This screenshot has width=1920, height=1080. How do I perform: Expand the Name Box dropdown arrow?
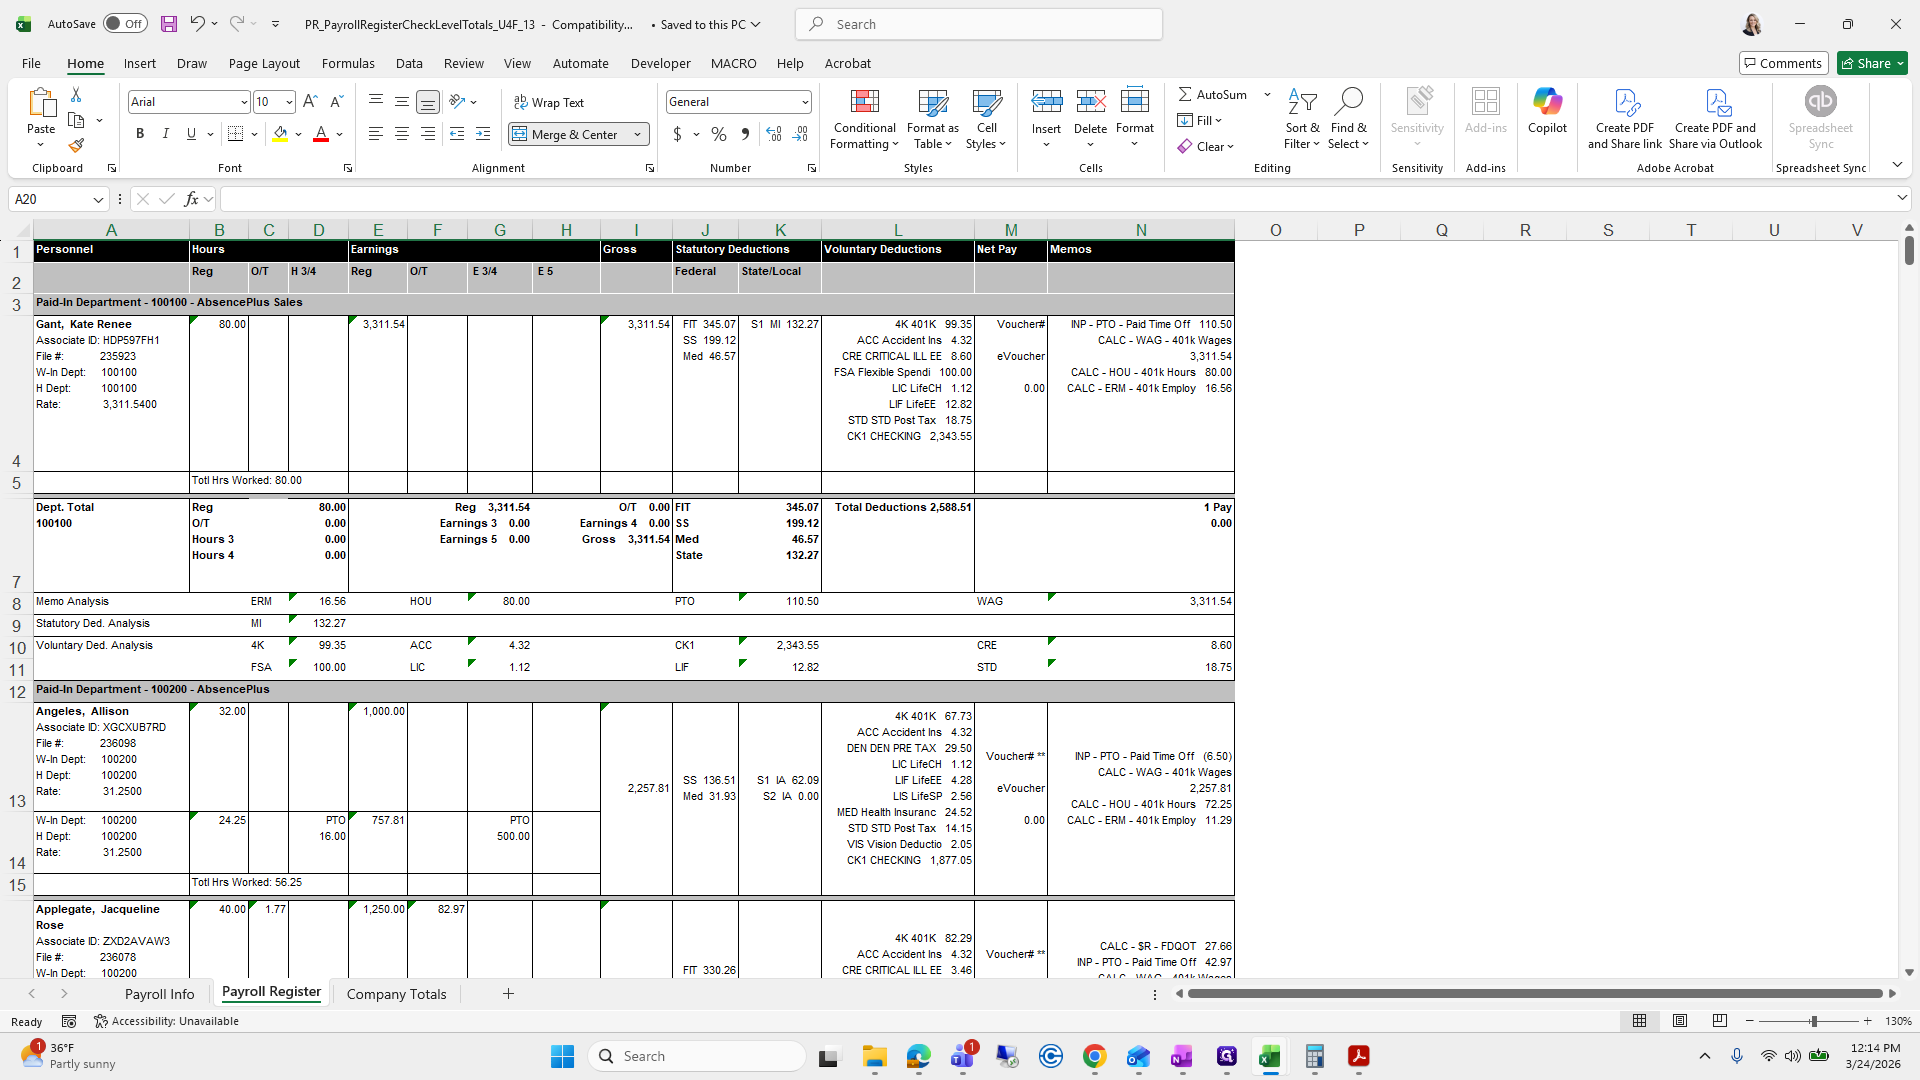point(98,199)
